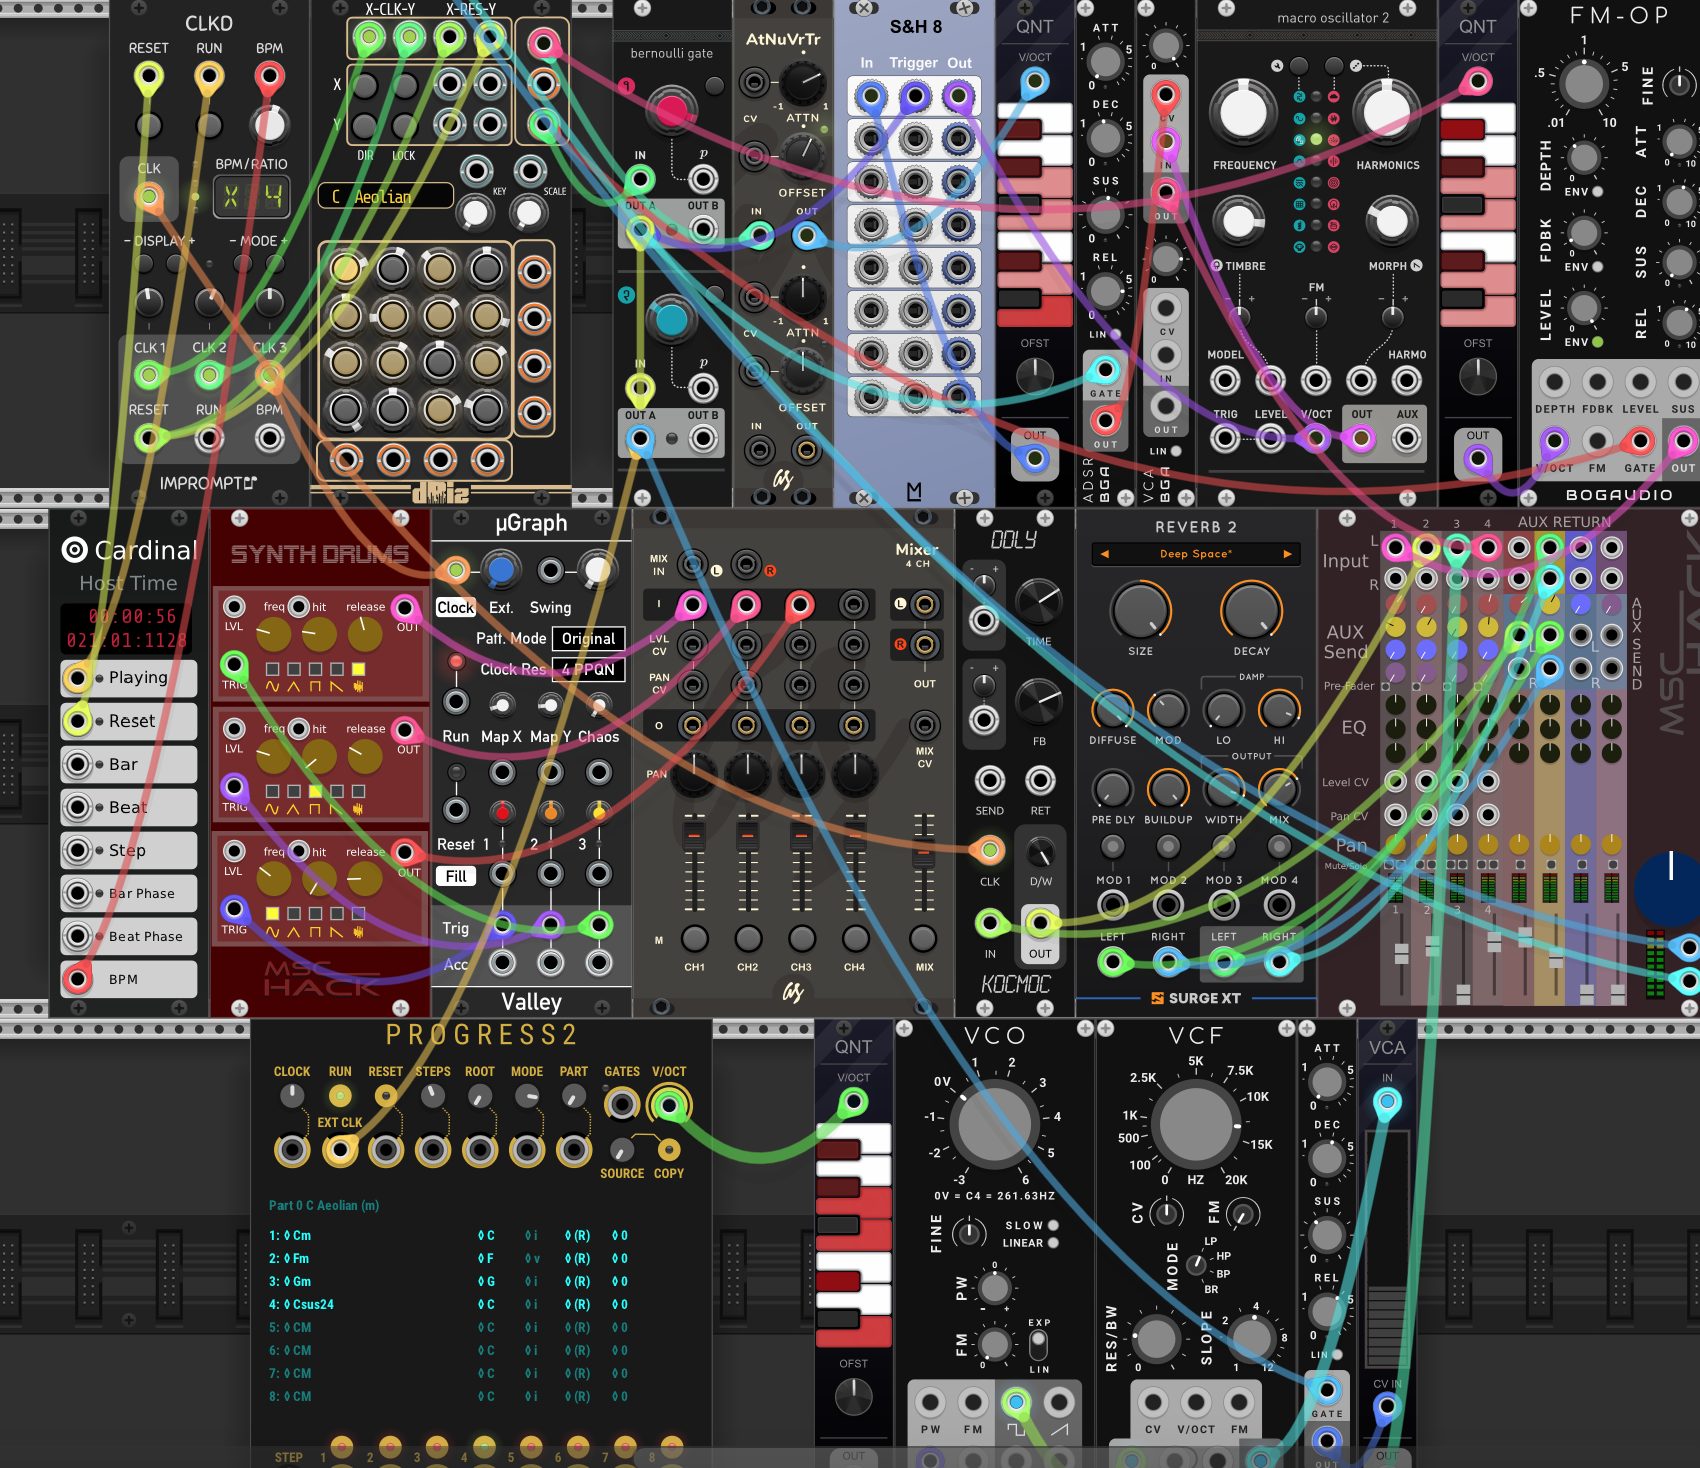Mute CH1 on the 4 CH Mixer

[694, 938]
